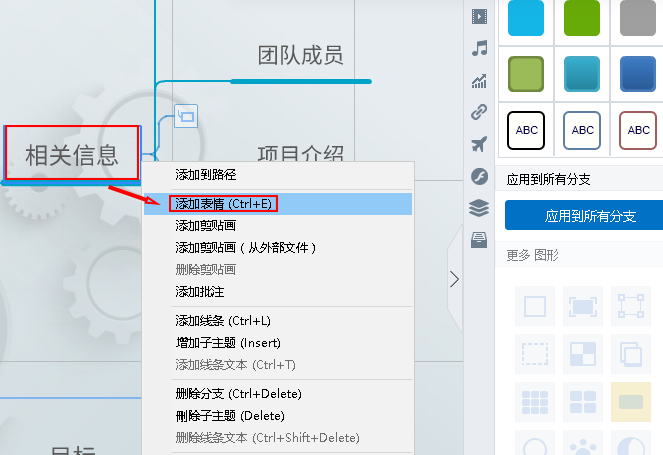Open the inbox tray icon in sidebar
Viewport: 663px width, 455px height.
(480, 238)
